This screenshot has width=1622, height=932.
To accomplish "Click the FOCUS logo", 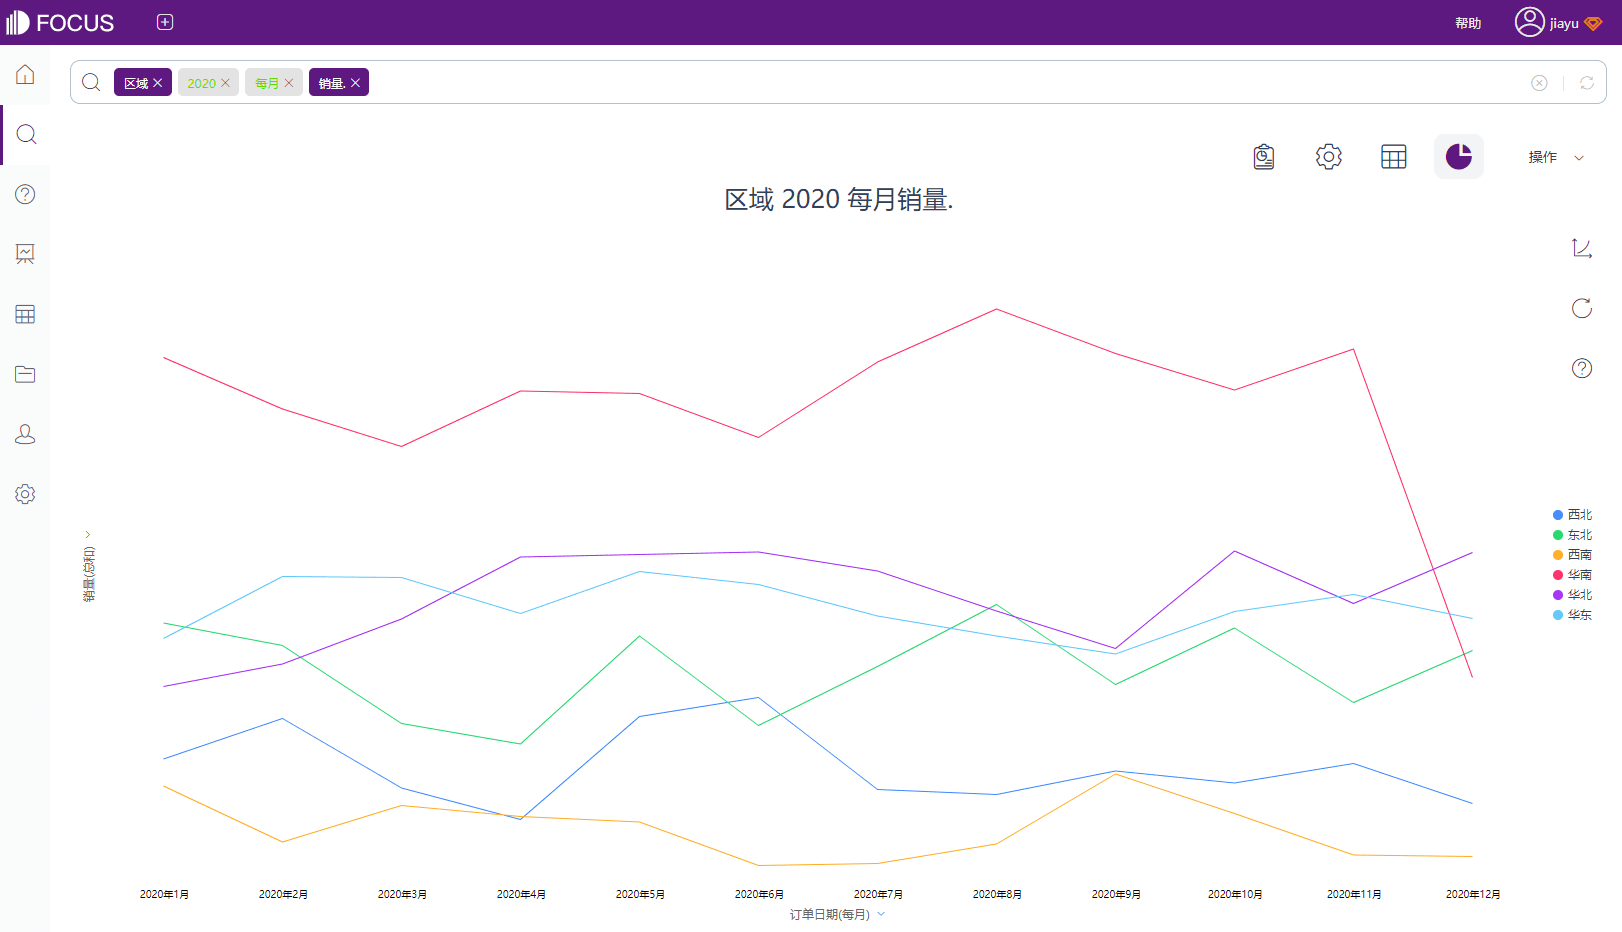I will [x=60, y=22].
